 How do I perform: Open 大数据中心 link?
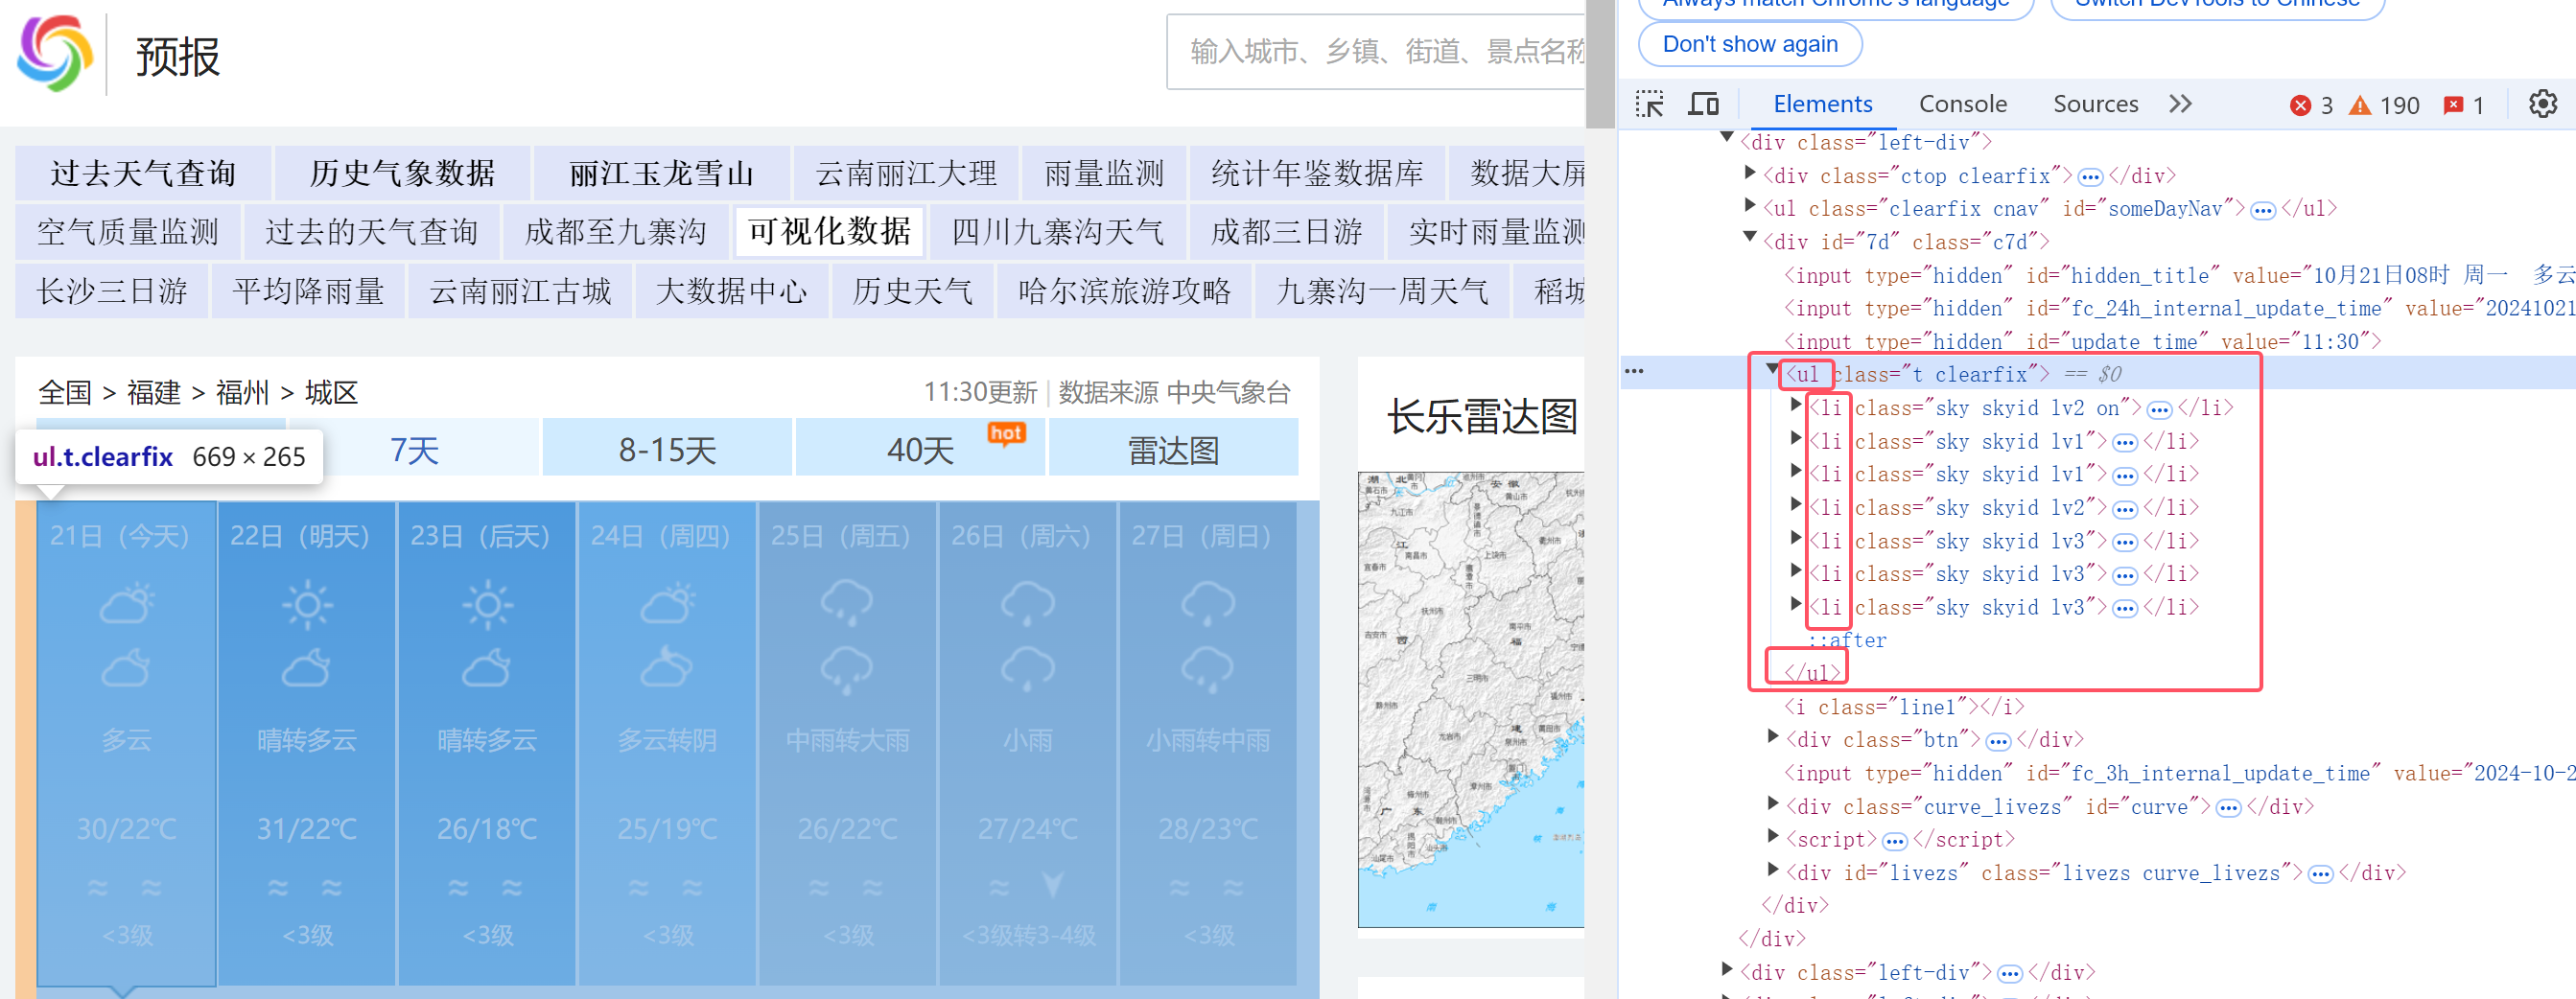pyautogui.click(x=731, y=291)
